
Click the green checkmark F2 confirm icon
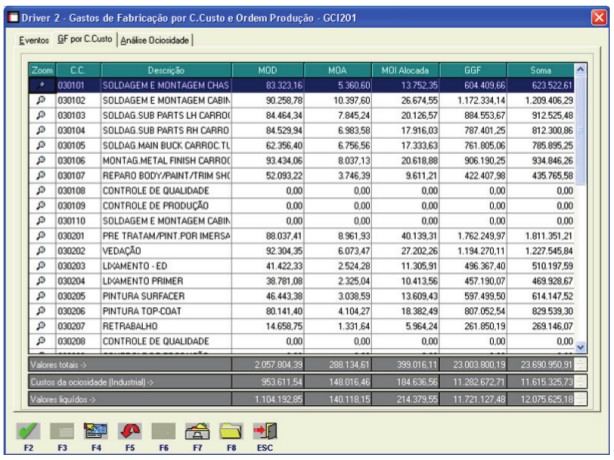[28, 431]
